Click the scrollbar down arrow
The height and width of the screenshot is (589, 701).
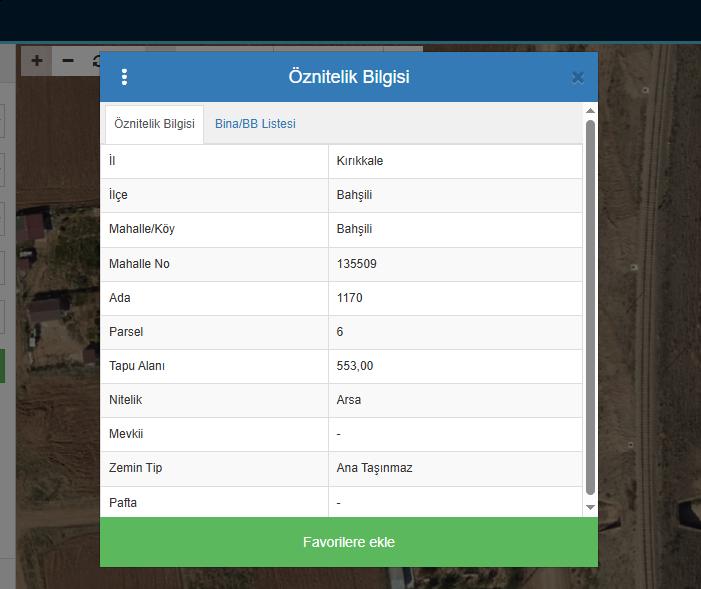[x=590, y=508]
